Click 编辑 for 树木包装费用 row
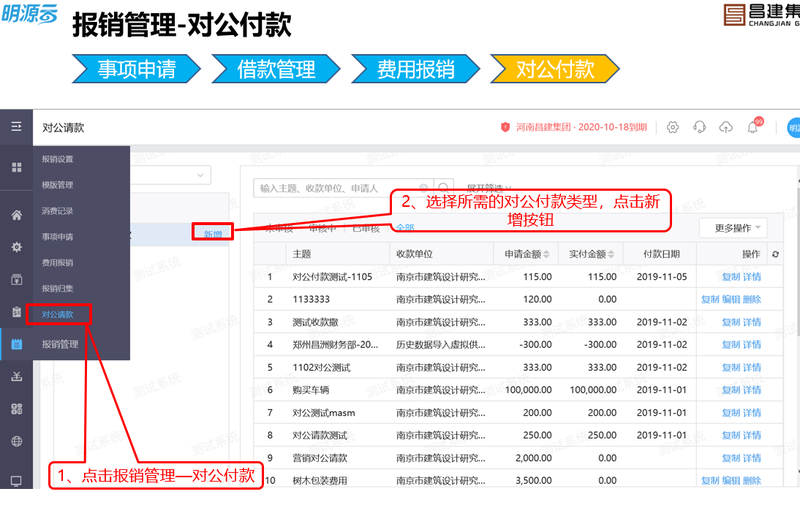800x516 pixels. [731, 481]
